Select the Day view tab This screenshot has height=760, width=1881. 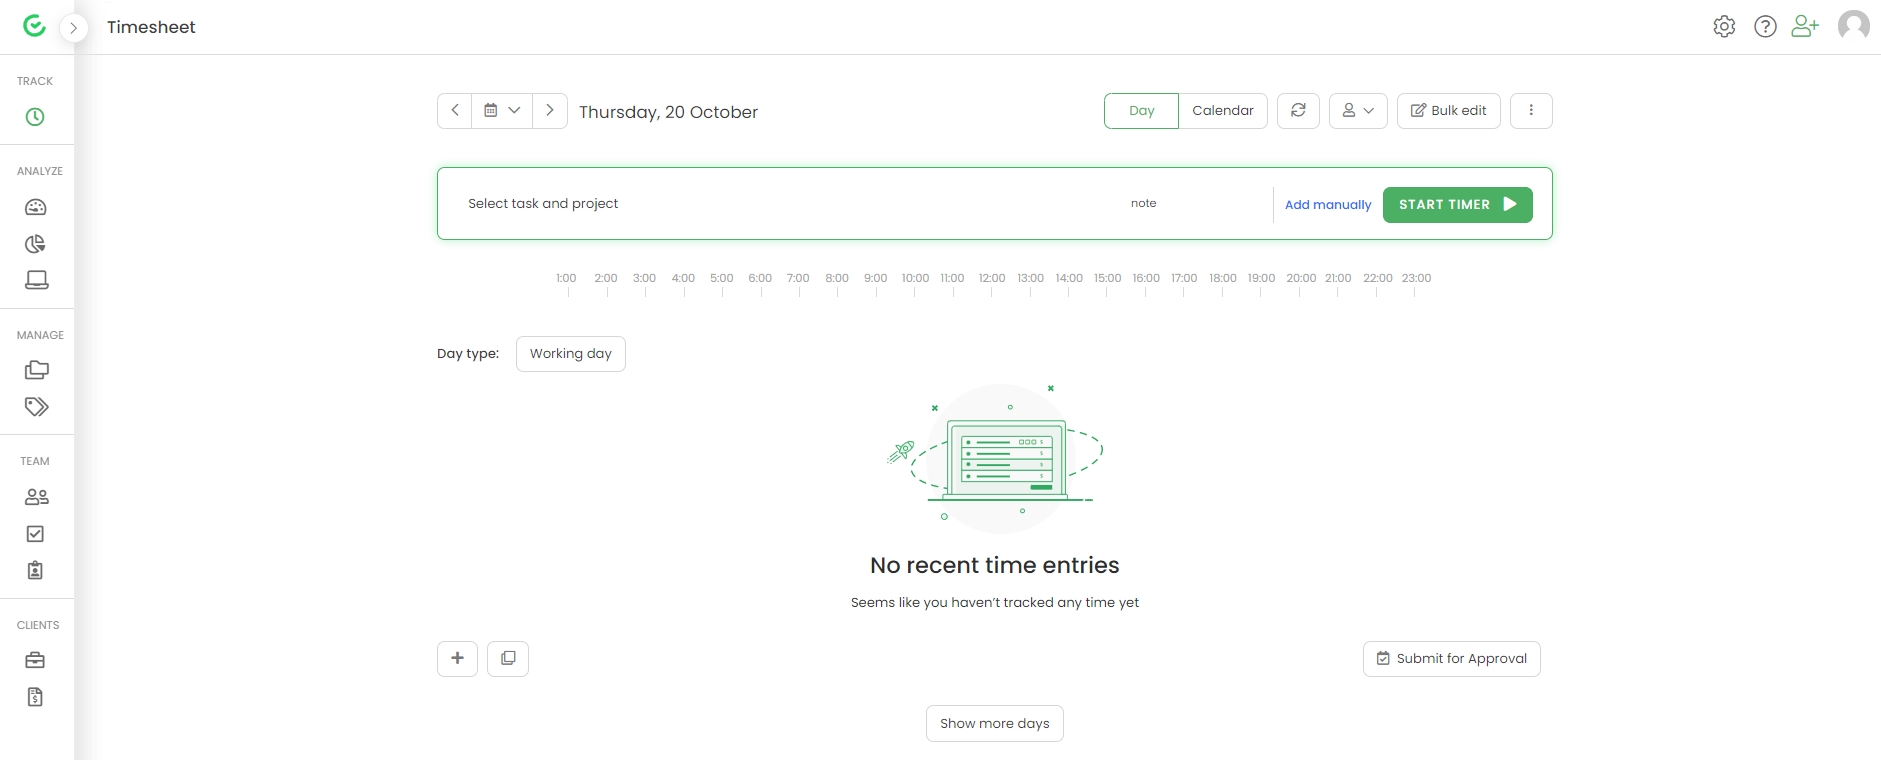pos(1141,111)
